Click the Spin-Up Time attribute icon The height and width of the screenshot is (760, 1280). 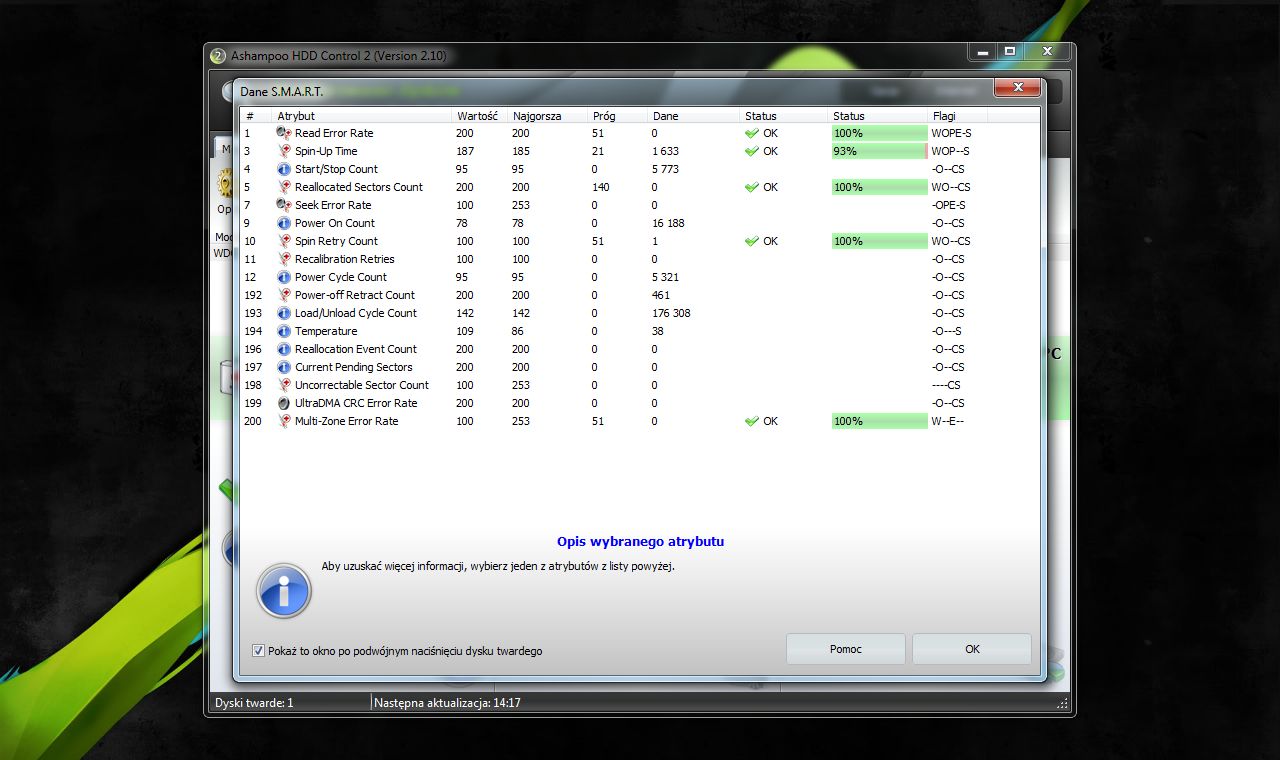pos(284,151)
